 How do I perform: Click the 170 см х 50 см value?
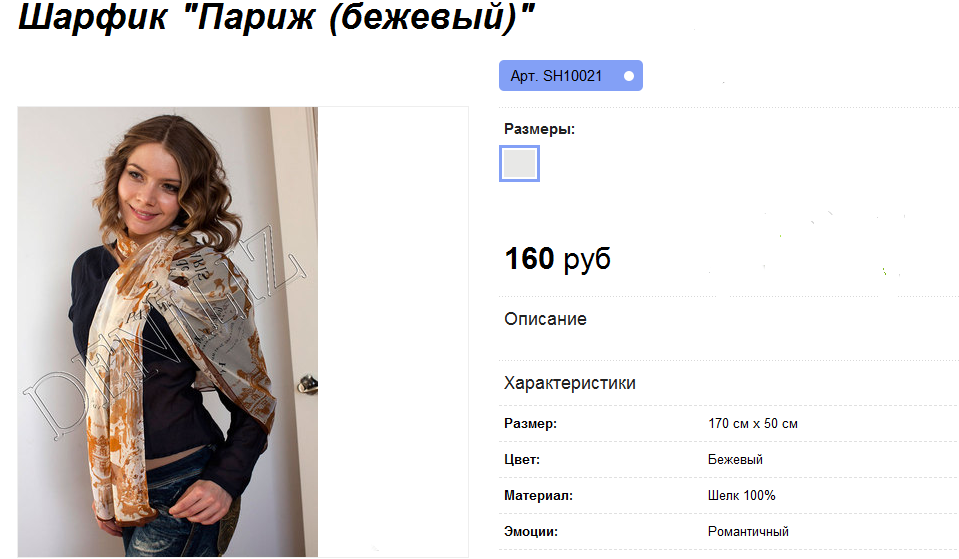pyautogui.click(x=753, y=423)
